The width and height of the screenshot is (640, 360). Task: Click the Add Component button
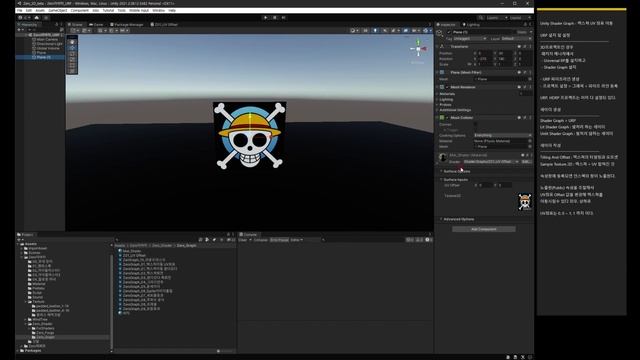(484, 229)
